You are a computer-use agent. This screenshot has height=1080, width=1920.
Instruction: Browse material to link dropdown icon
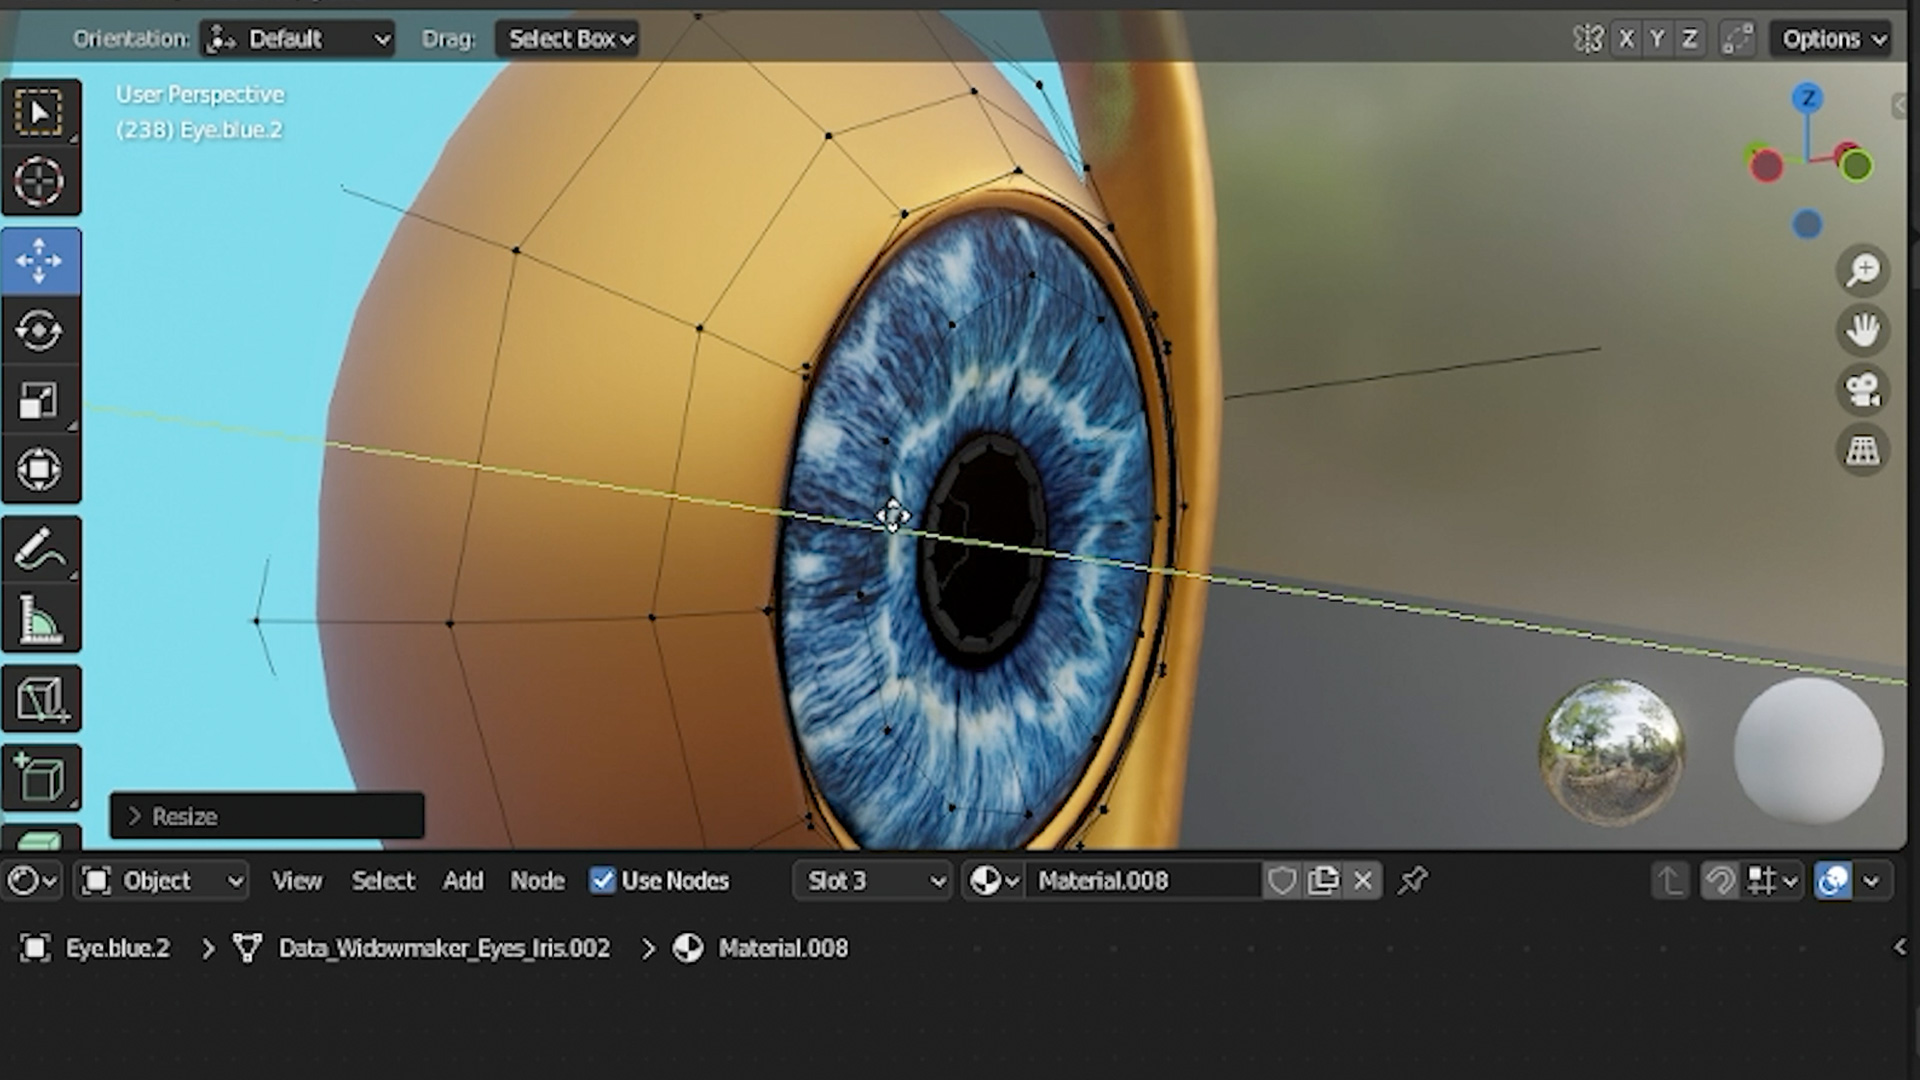994,881
